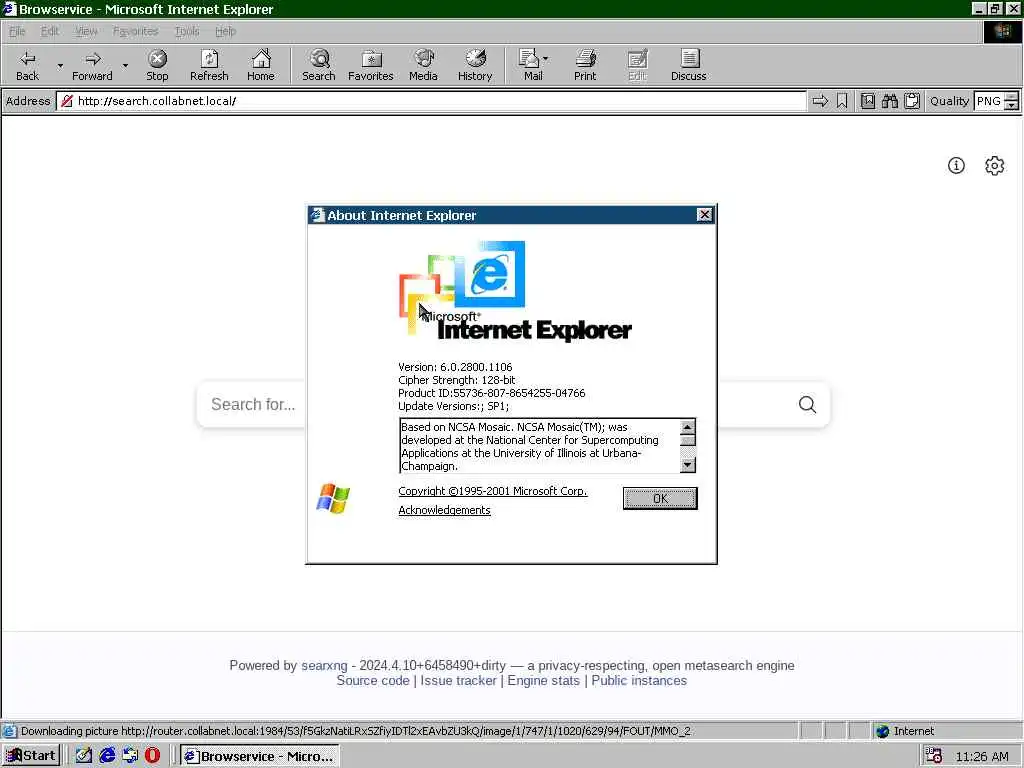Click the system tray scheduler icon
This screenshot has height=768, width=1024.
pyautogui.click(x=934, y=756)
